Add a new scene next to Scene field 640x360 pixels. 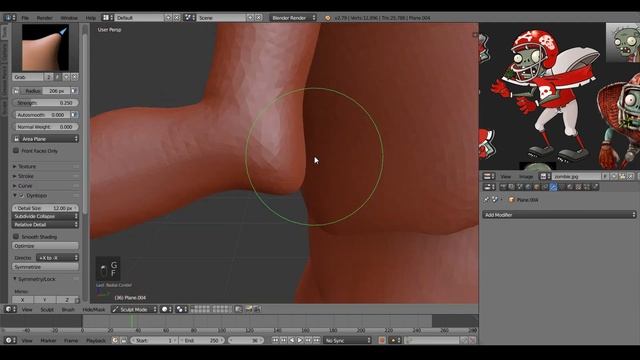coord(250,18)
